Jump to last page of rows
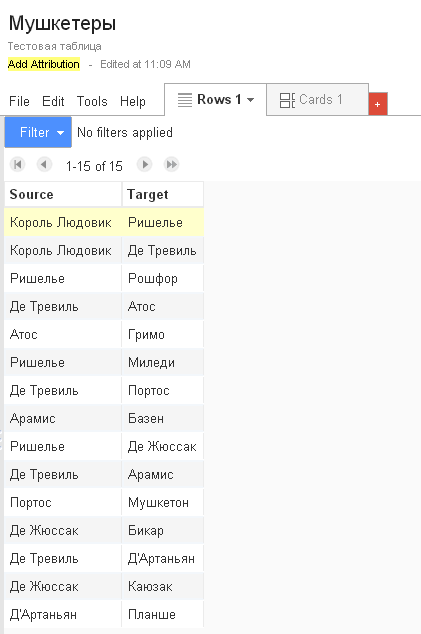The height and width of the screenshot is (634, 421). pos(171,165)
